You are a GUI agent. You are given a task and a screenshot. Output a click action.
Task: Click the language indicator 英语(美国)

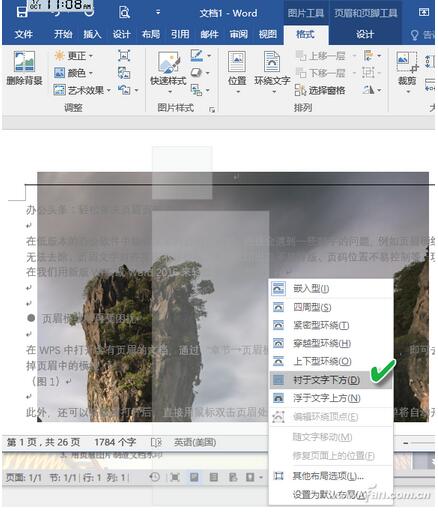tap(195, 442)
